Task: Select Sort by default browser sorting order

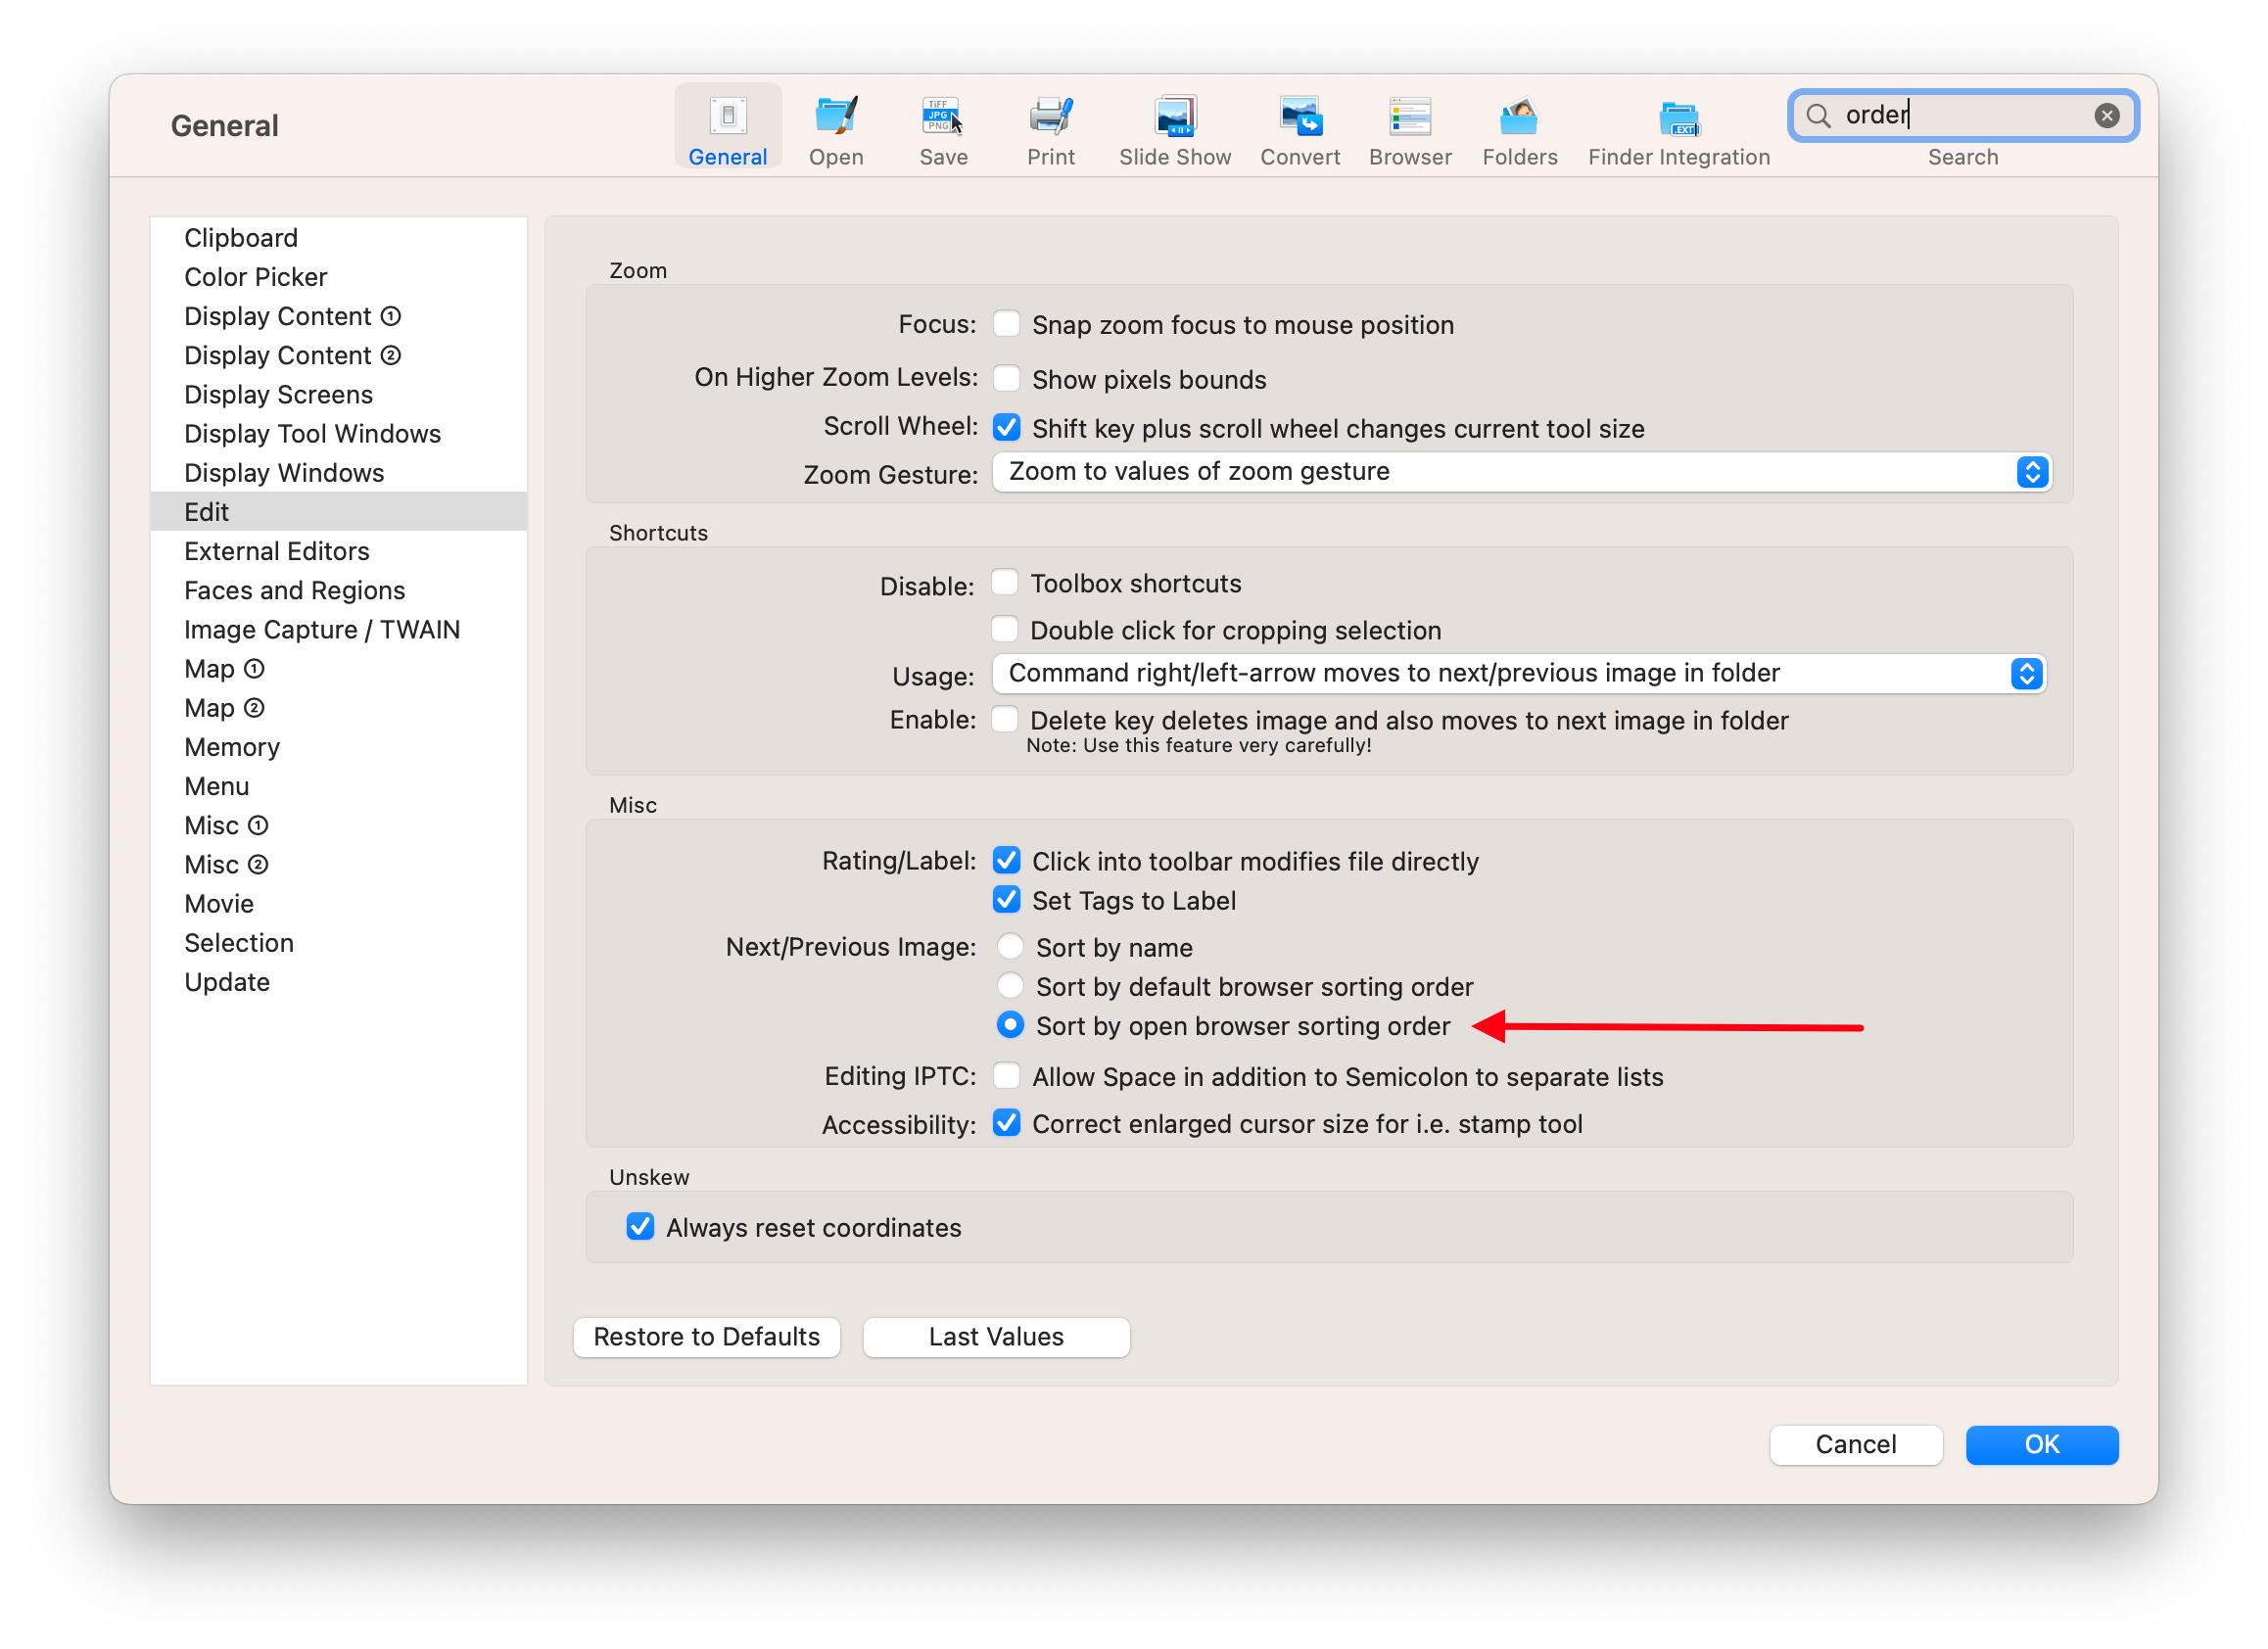Action: [x=1010, y=985]
